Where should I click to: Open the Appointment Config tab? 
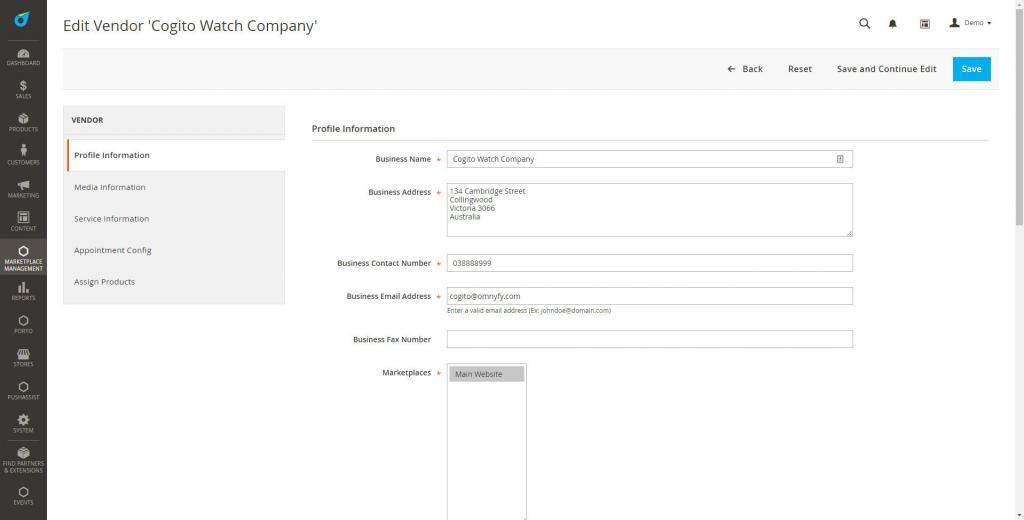174,250
